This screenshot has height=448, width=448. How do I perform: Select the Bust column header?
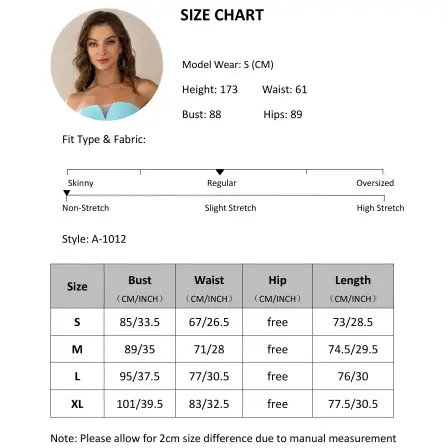(x=140, y=286)
